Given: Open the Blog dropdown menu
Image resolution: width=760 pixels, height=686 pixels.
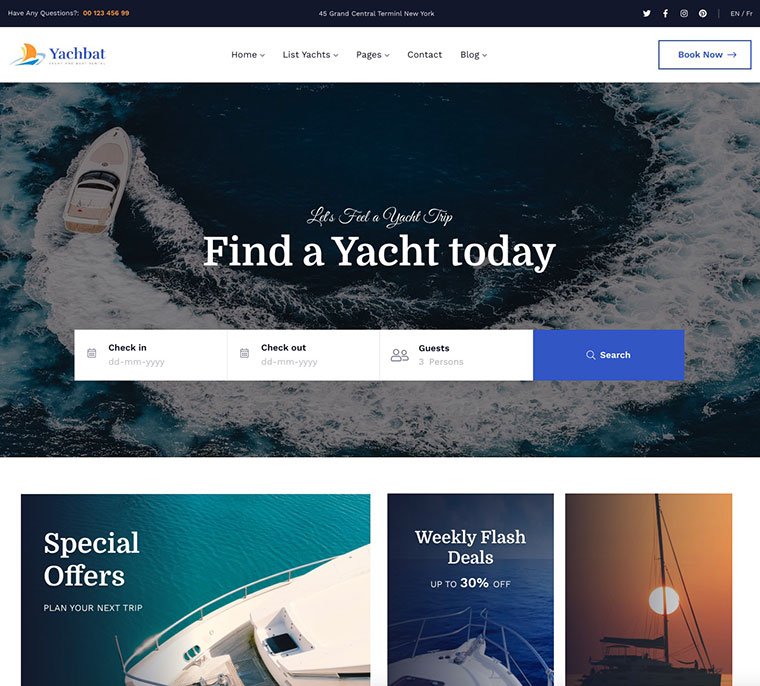Looking at the screenshot, I should (x=474, y=55).
